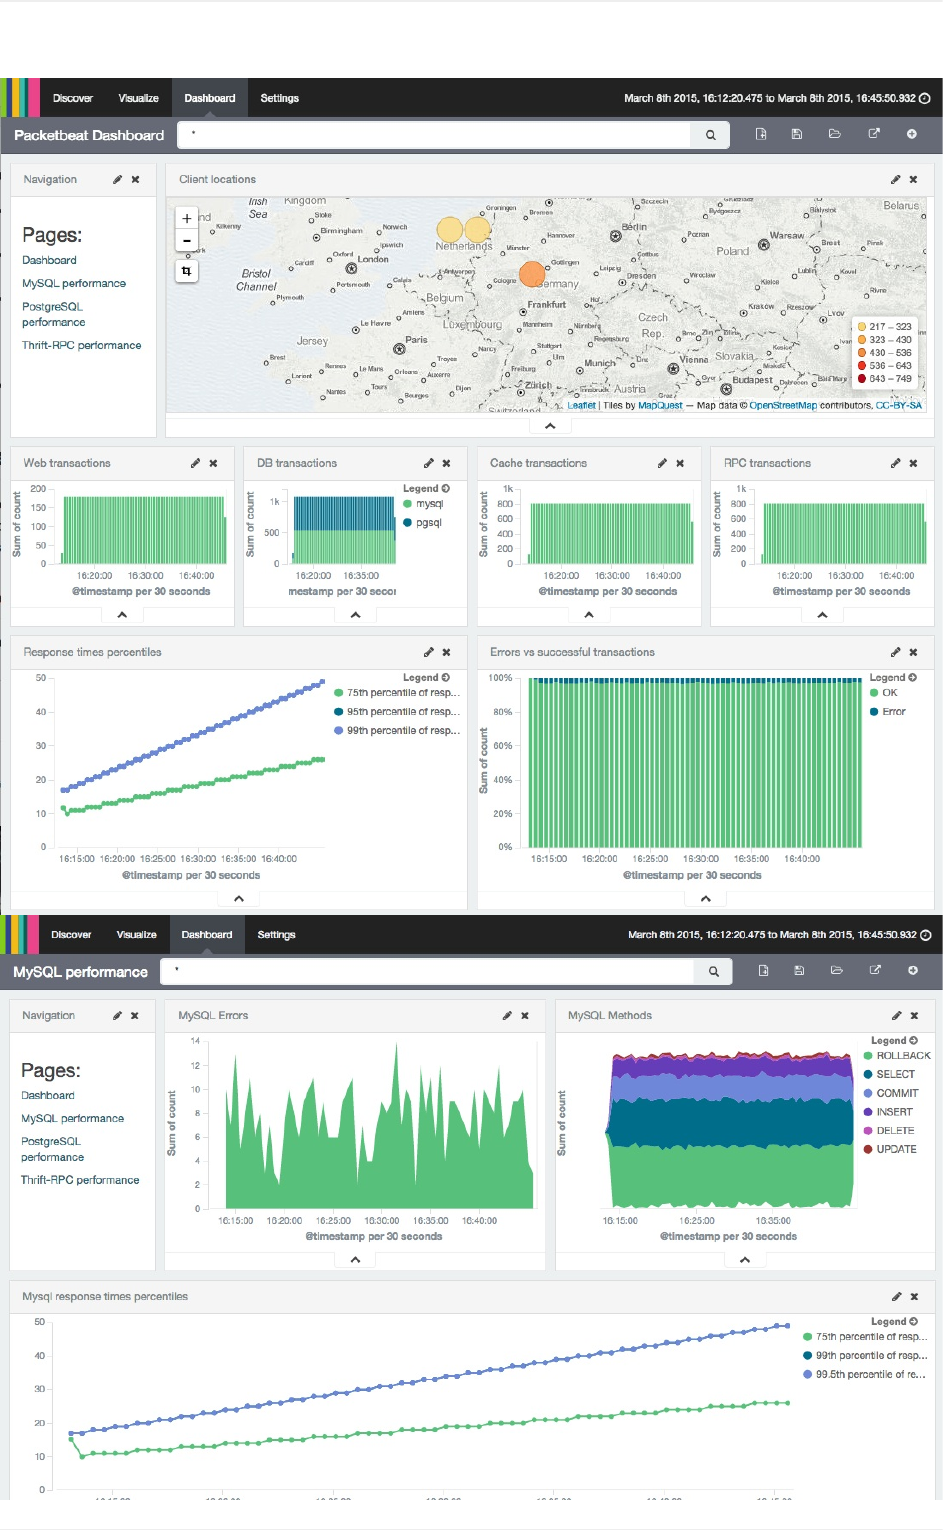Edit the RPC transactions panel

(895, 463)
